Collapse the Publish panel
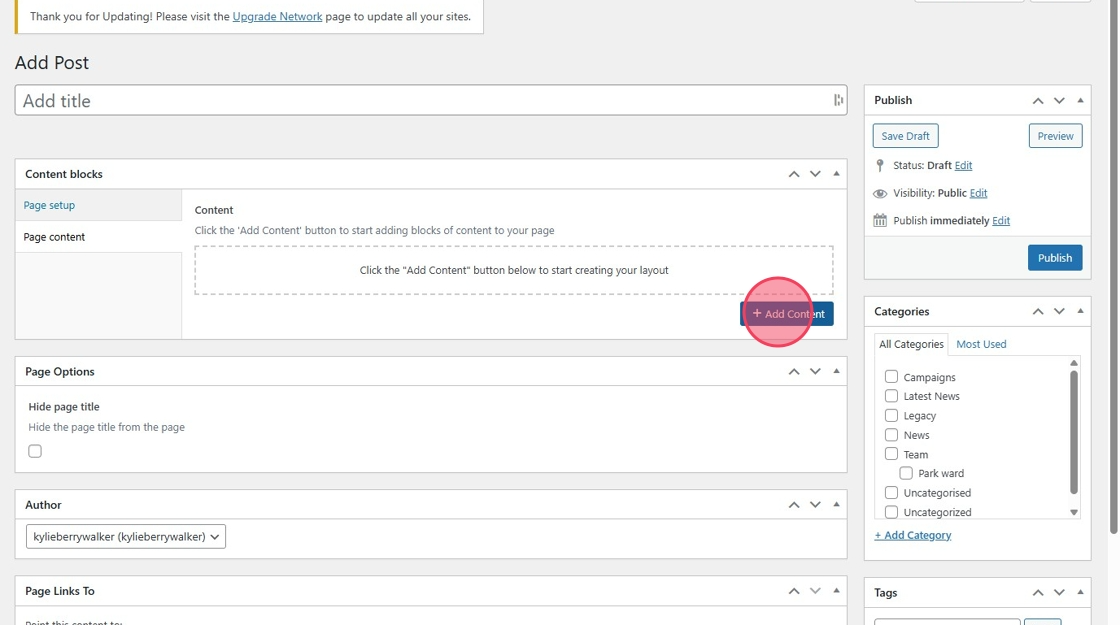1120x625 pixels. [1080, 100]
